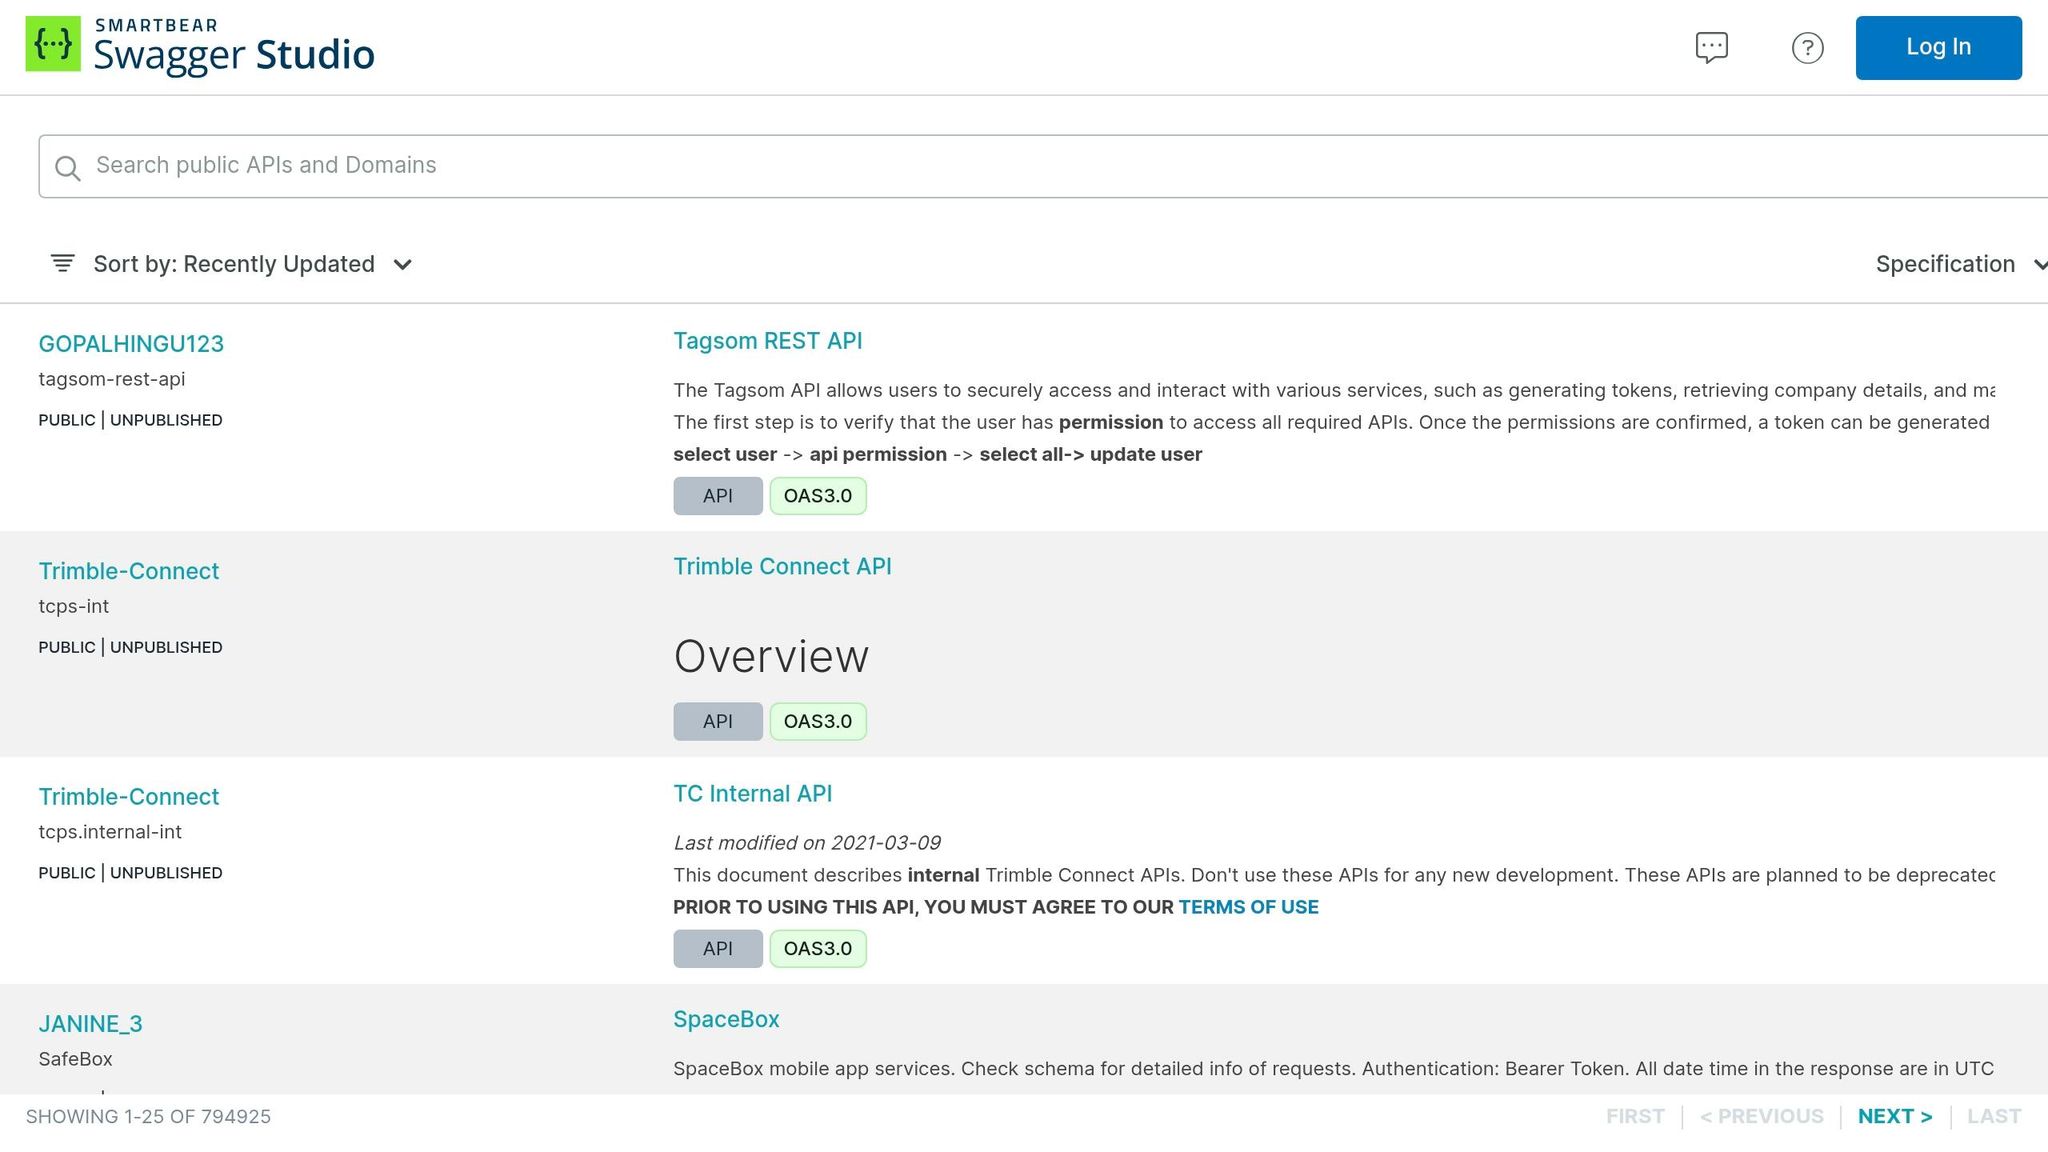Click the LAST pagination link
This screenshot has height=1152, width=2048.
[x=1994, y=1117]
